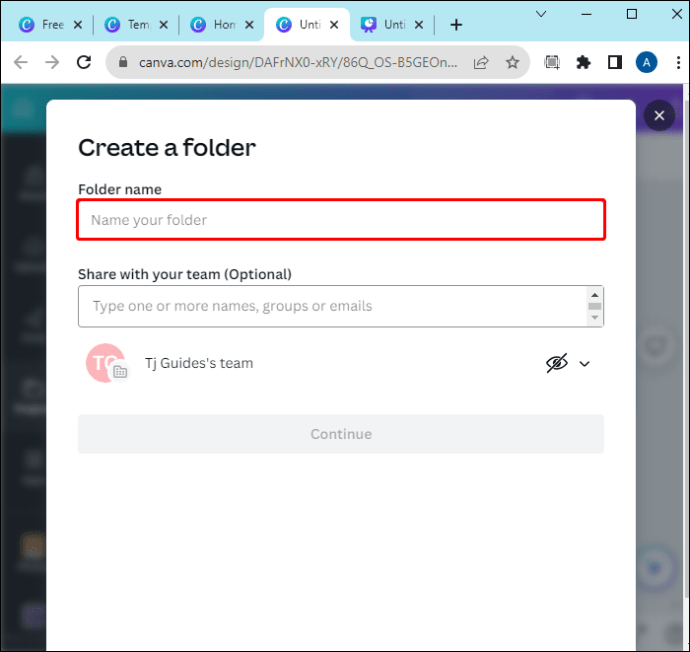The height and width of the screenshot is (652, 690).
Task: Expand the team access dropdown chevron
Action: click(584, 364)
